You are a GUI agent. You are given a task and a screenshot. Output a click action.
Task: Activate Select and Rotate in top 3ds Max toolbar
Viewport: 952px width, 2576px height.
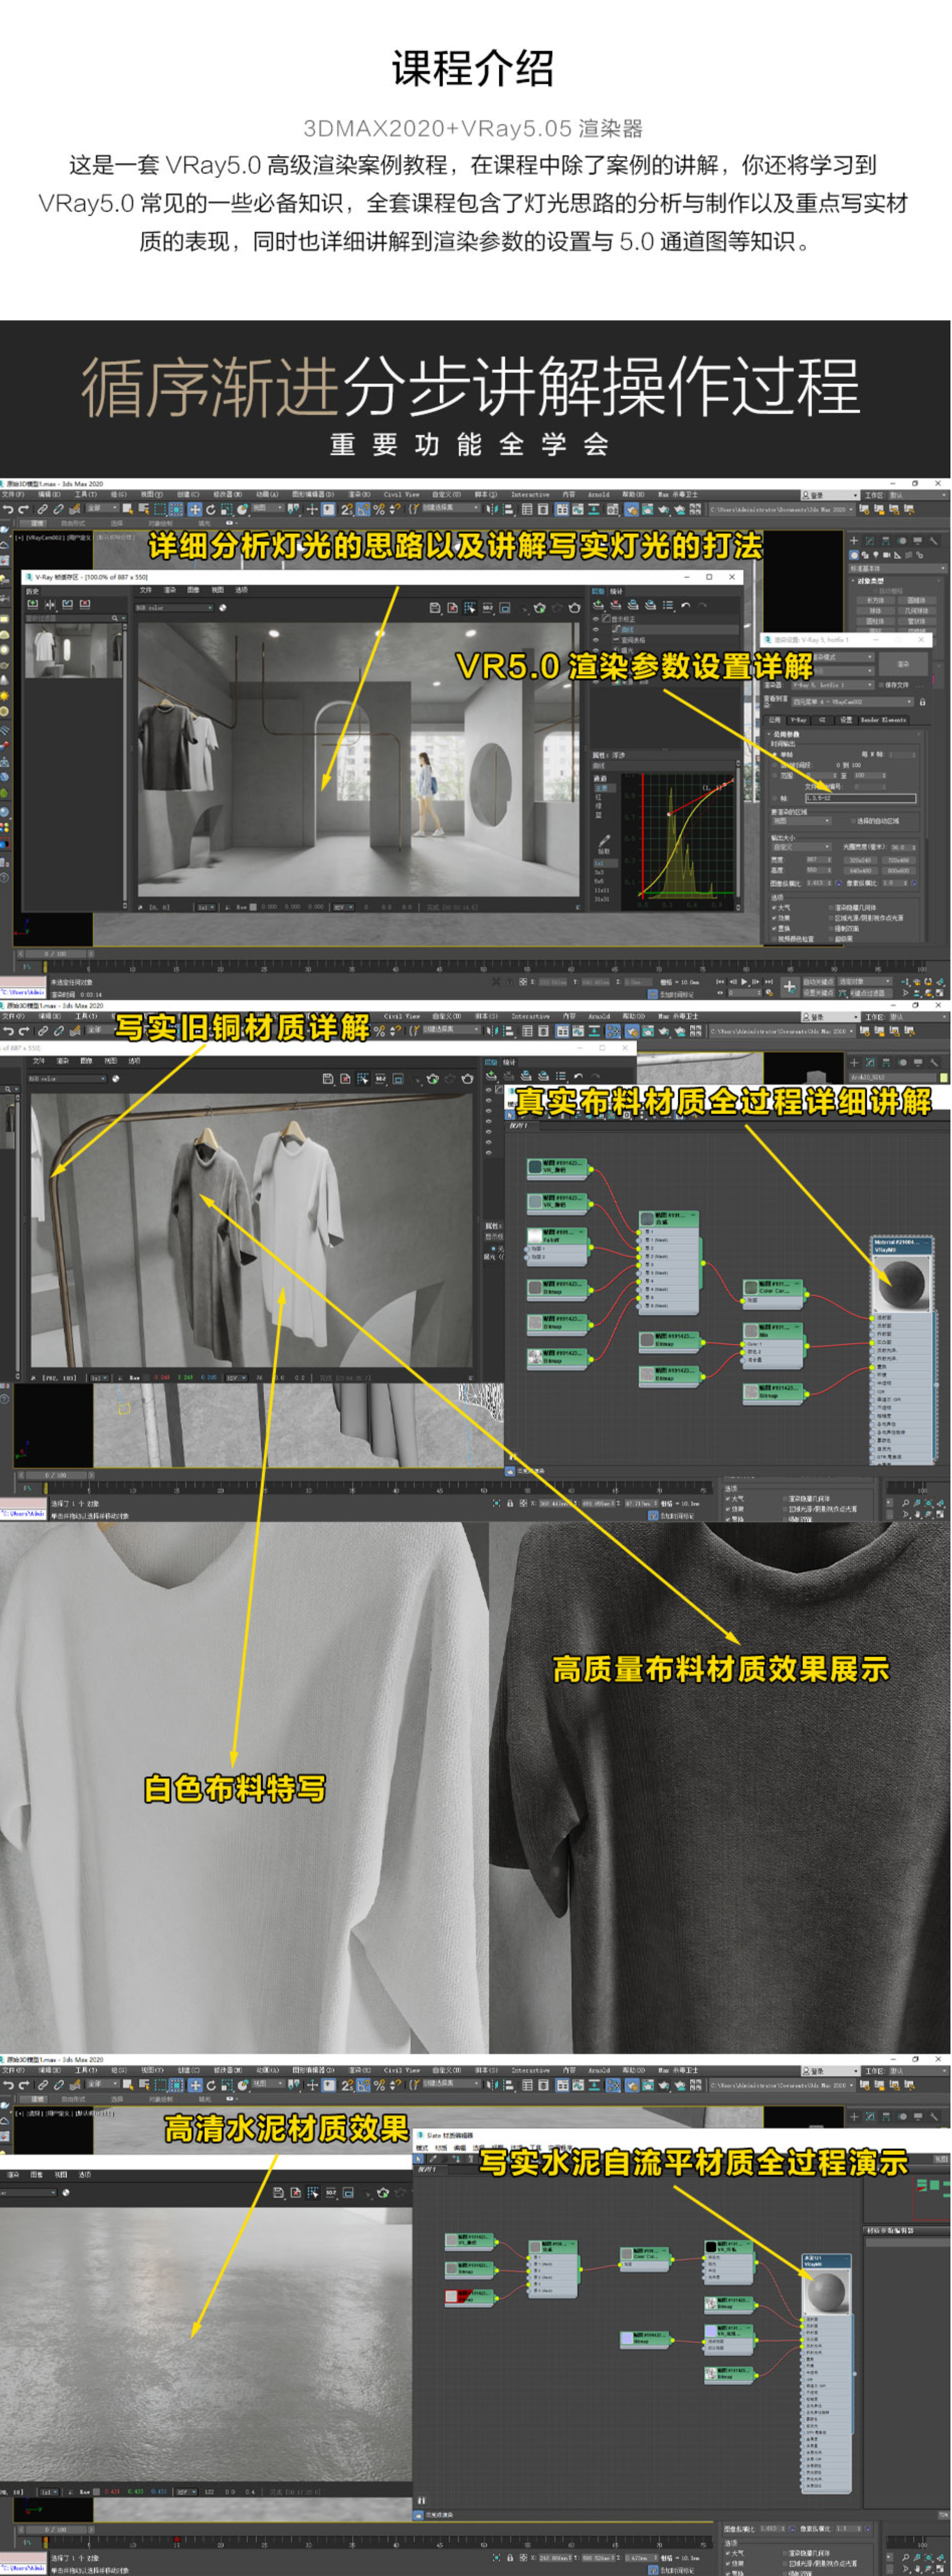pyautogui.click(x=210, y=510)
